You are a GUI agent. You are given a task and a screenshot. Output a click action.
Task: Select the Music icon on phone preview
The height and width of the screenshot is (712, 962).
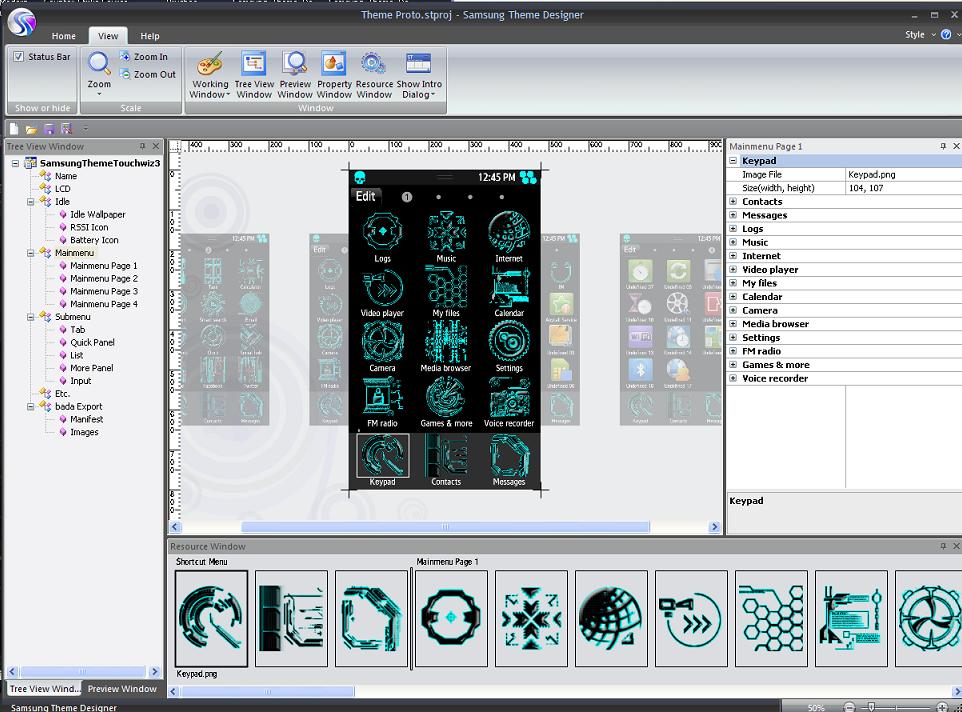tap(446, 232)
